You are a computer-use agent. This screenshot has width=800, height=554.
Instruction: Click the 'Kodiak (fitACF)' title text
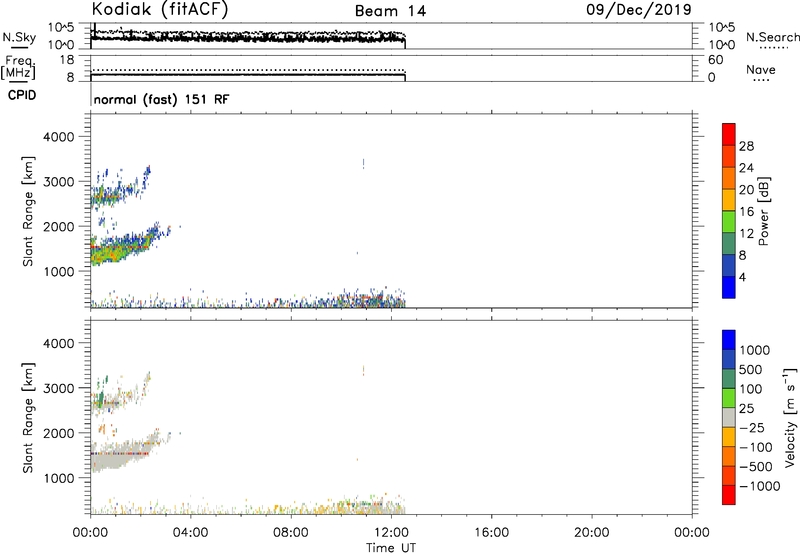point(159,9)
